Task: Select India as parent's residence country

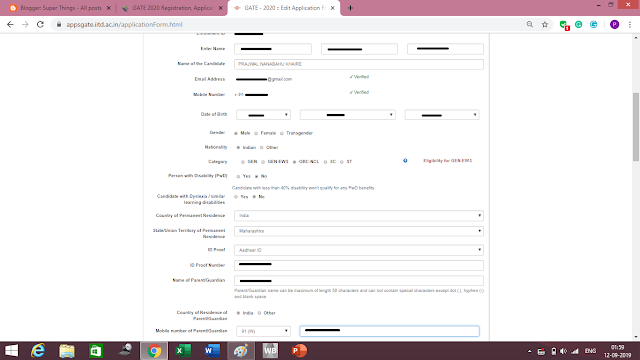Action: [238, 313]
